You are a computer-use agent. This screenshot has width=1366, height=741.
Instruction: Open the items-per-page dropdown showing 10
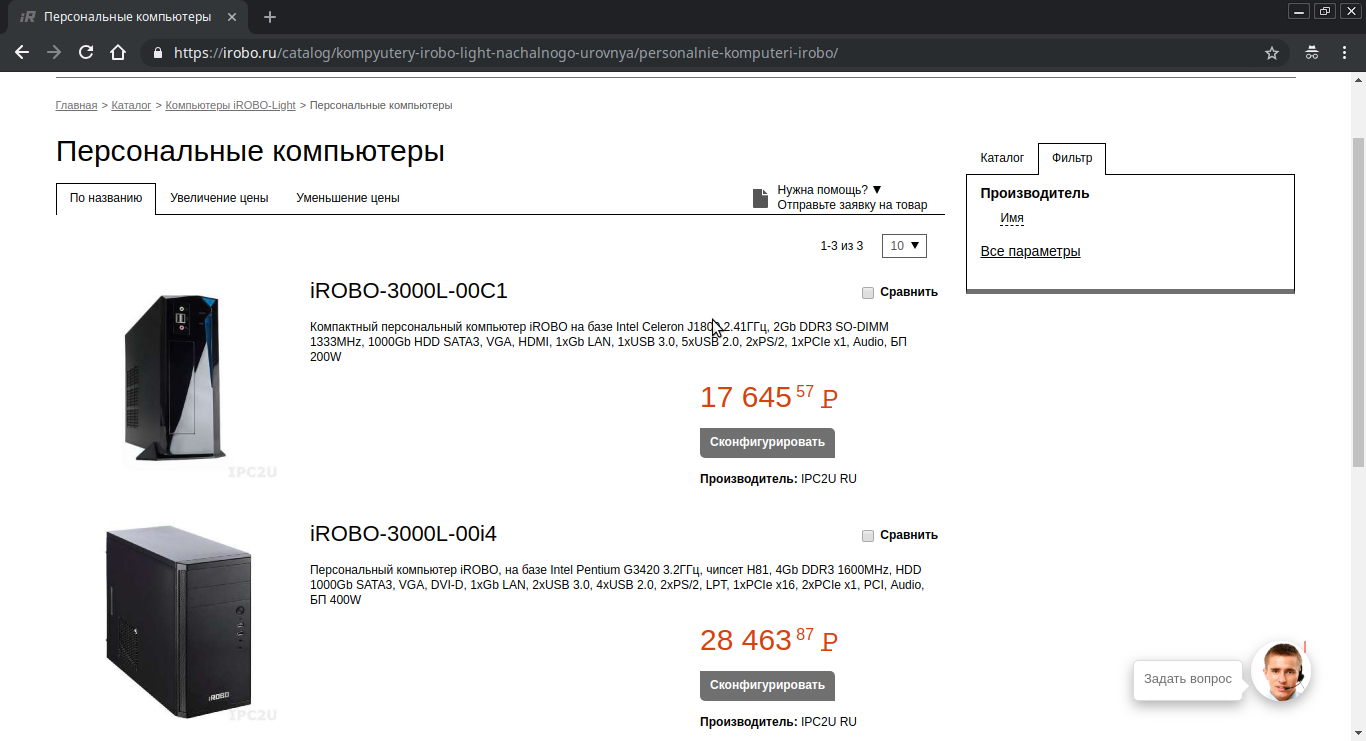tap(904, 245)
